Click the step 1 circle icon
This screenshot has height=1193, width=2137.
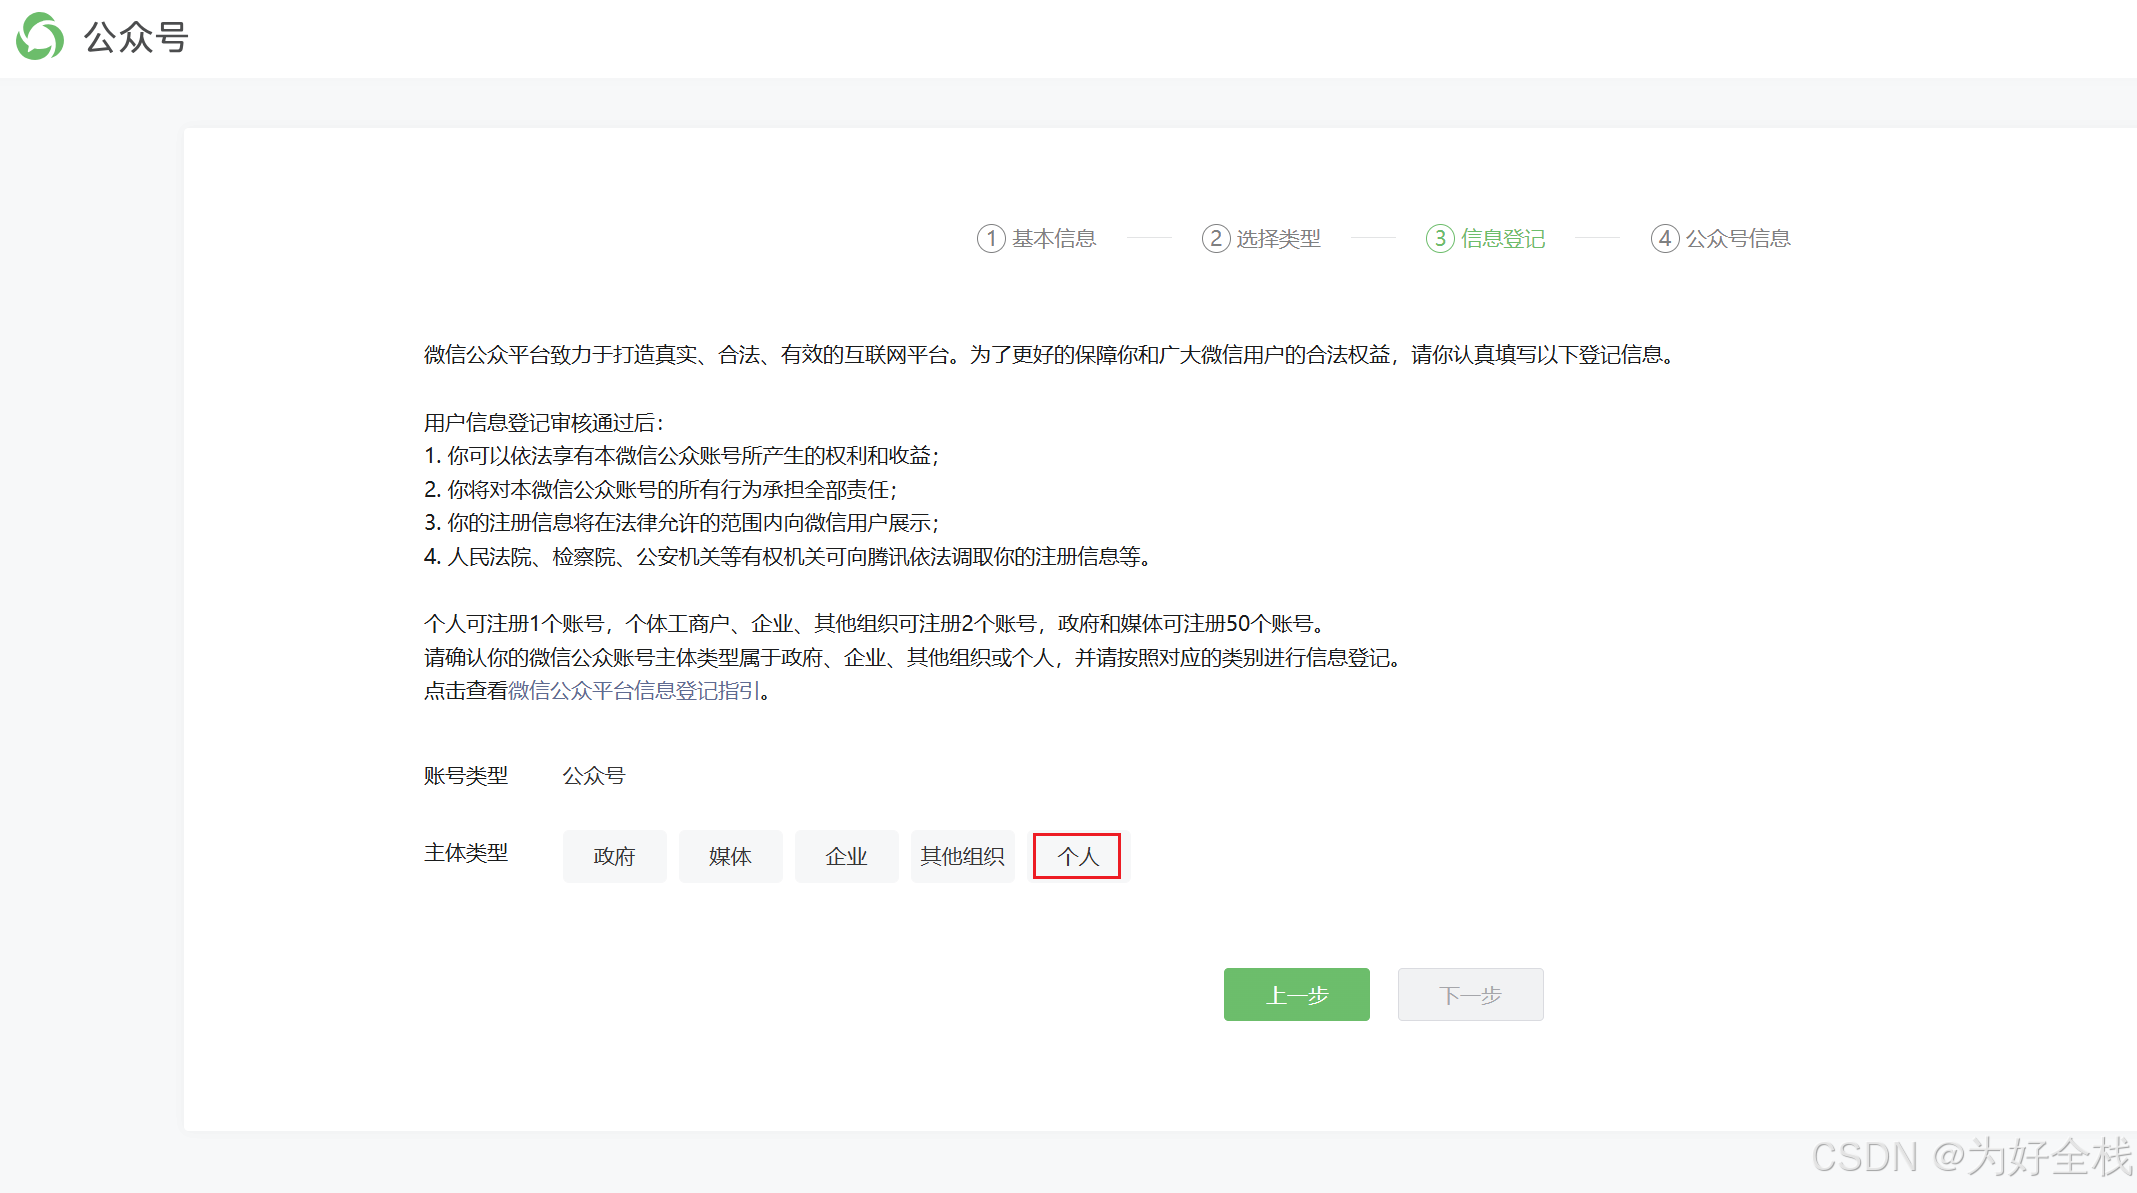pyautogui.click(x=990, y=238)
